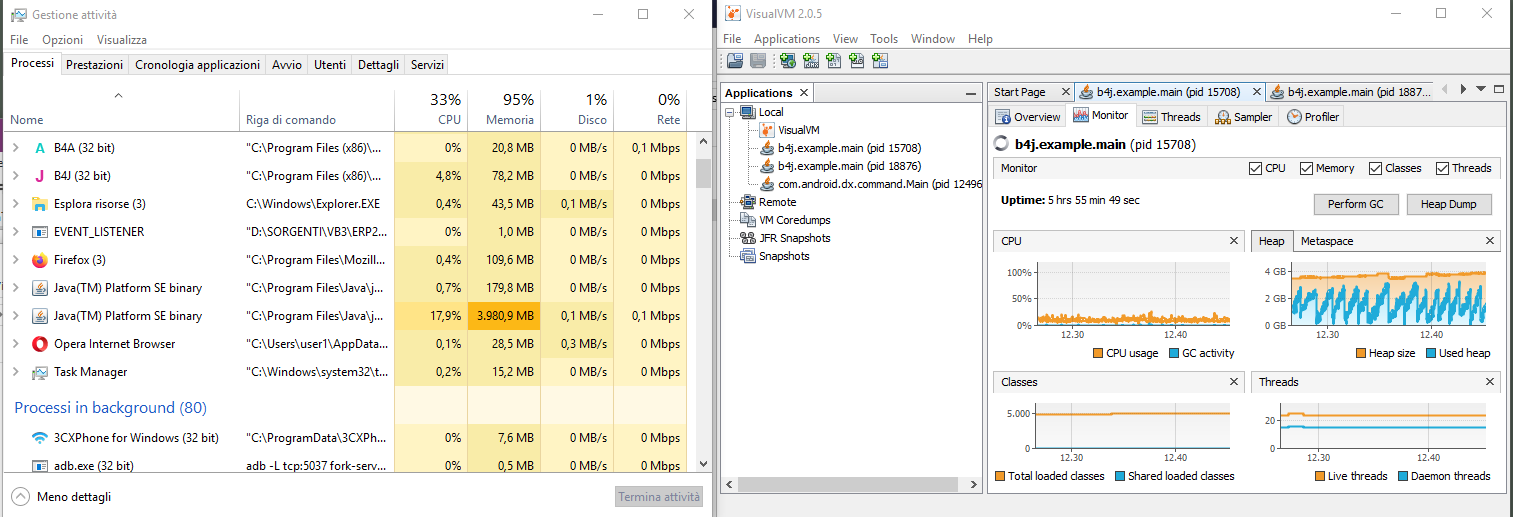Click the Heap Dump button
Image resolution: width=1513 pixels, height=517 pixels.
[1449, 204]
